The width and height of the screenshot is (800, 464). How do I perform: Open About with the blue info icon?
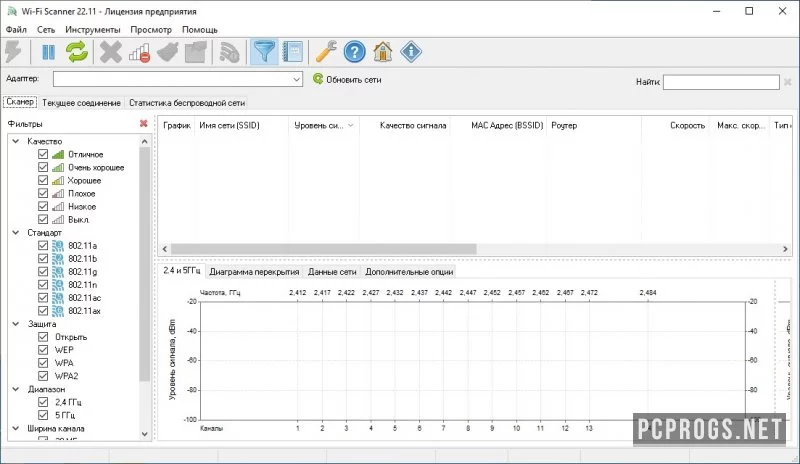pos(411,52)
